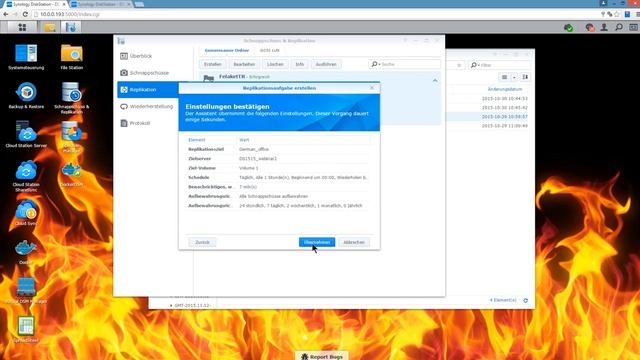Open the Systemsteuerung desktop icon
This screenshot has height=360, width=640.
(26, 57)
